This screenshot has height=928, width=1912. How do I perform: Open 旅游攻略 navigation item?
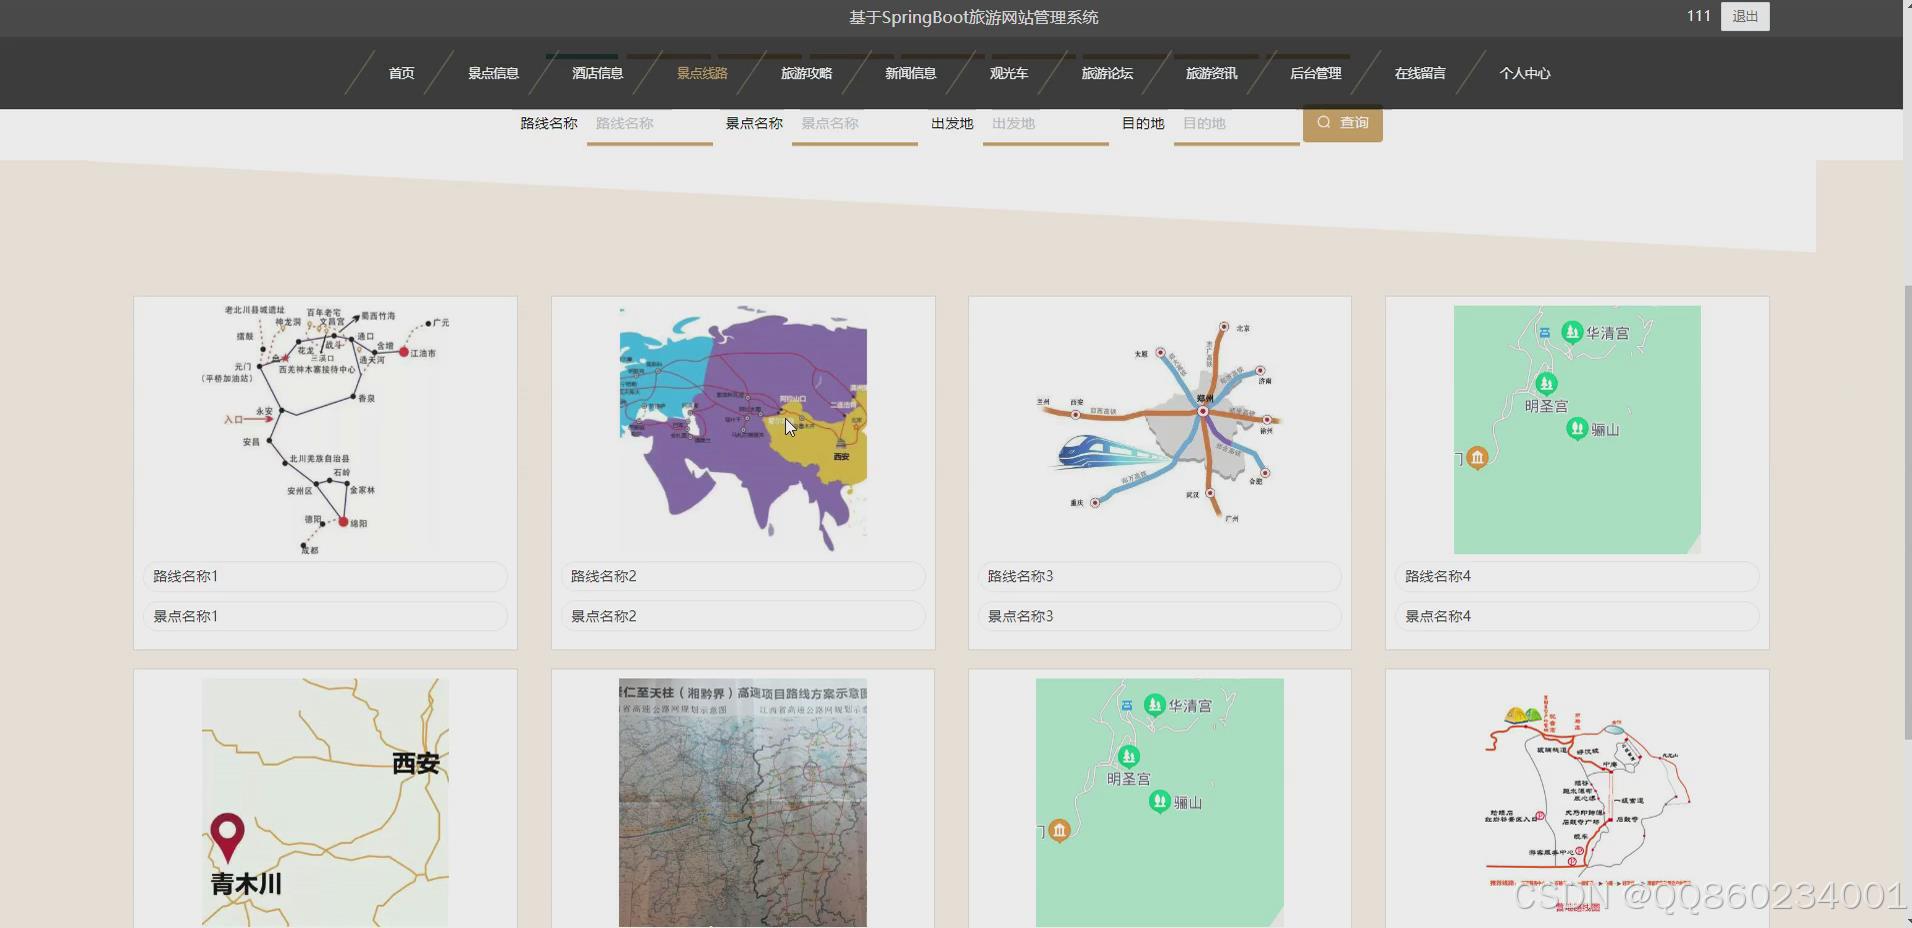point(806,73)
